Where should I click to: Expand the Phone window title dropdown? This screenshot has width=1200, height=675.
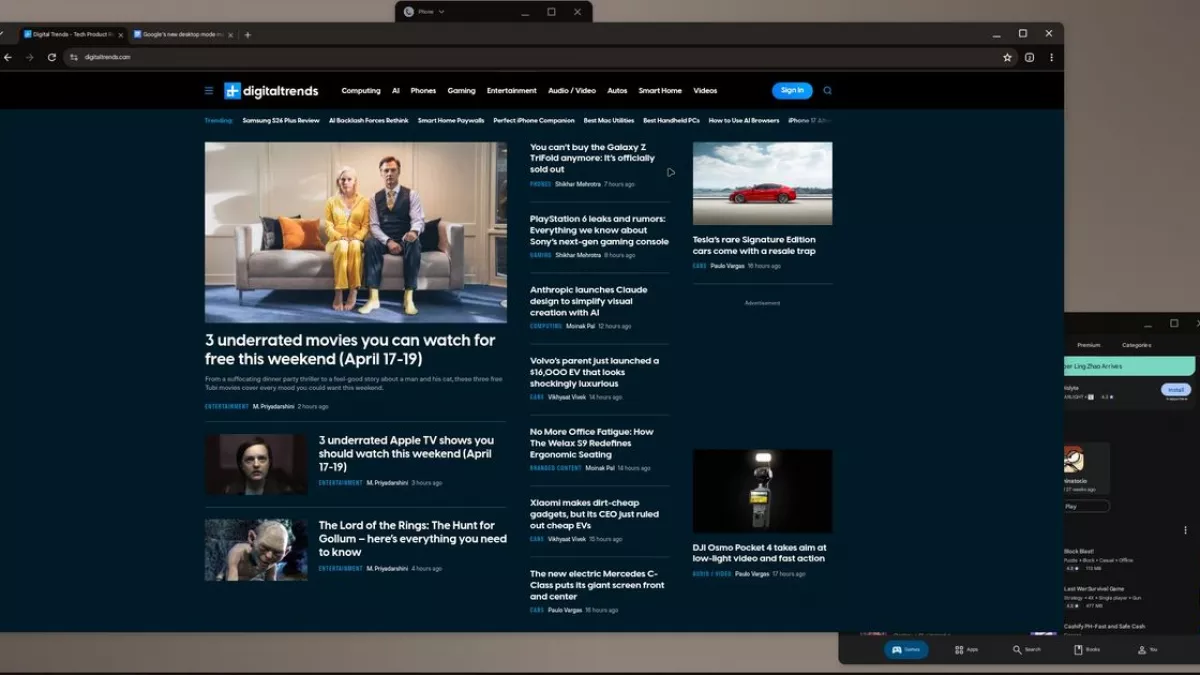coord(441,12)
